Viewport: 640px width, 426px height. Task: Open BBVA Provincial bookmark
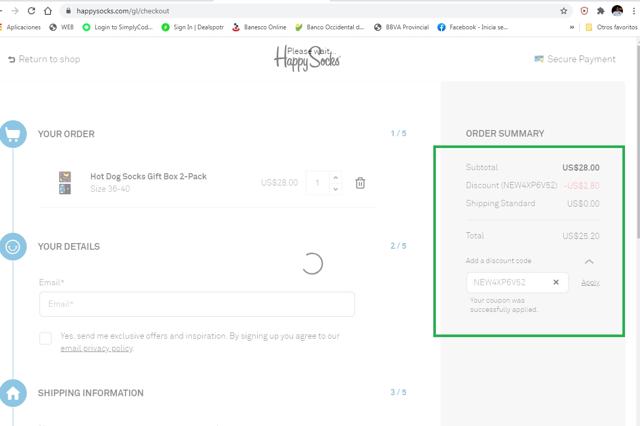tap(402, 27)
